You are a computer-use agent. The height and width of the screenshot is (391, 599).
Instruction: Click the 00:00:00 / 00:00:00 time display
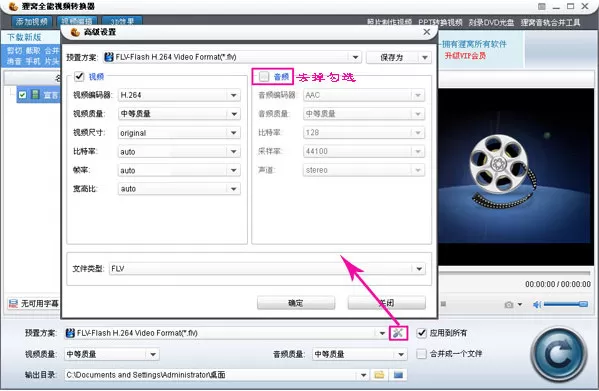pyautogui.click(x=558, y=284)
